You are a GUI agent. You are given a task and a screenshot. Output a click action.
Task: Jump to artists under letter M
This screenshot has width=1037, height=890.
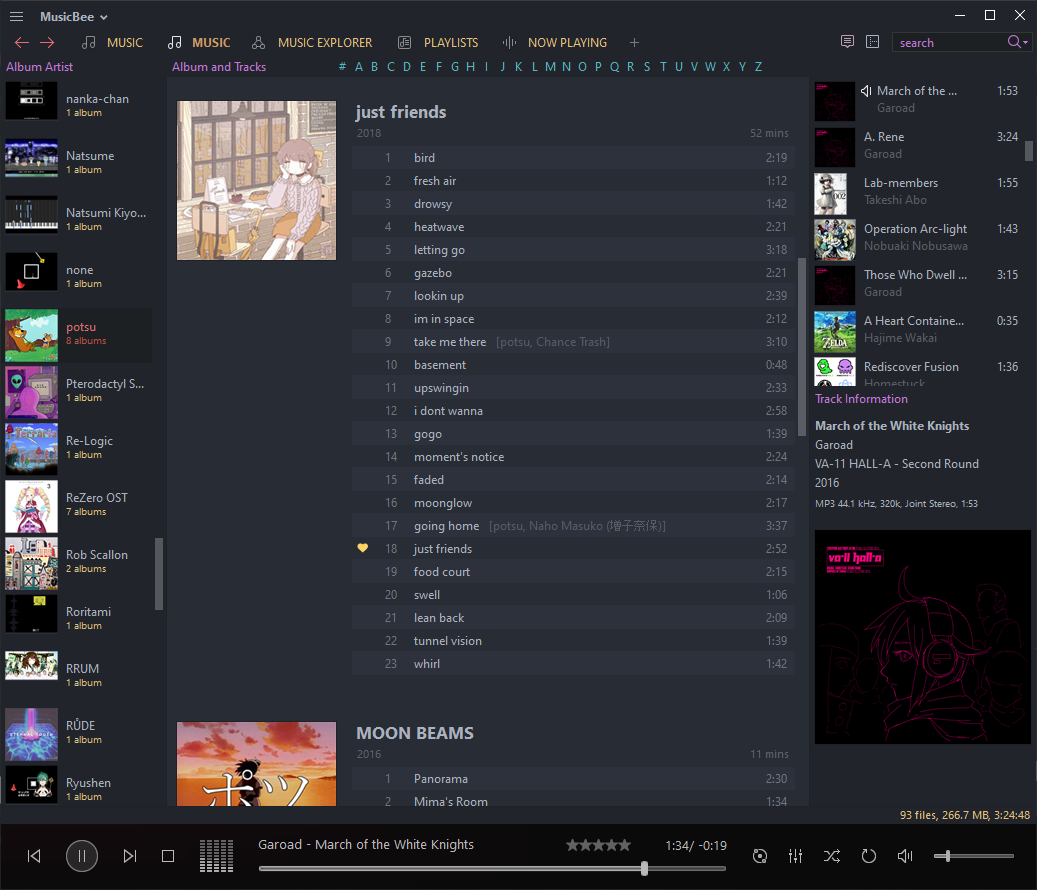(x=550, y=67)
